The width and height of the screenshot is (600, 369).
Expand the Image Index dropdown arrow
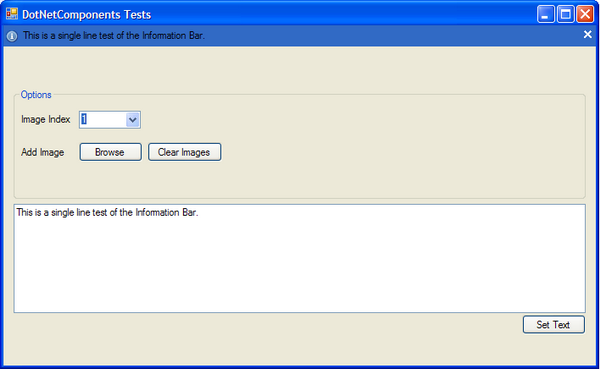(132, 120)
